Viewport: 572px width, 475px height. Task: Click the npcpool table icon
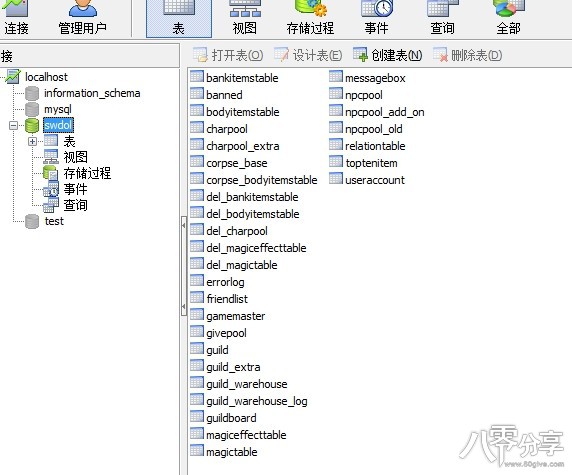pyautogui.click(x=336, y=94)
